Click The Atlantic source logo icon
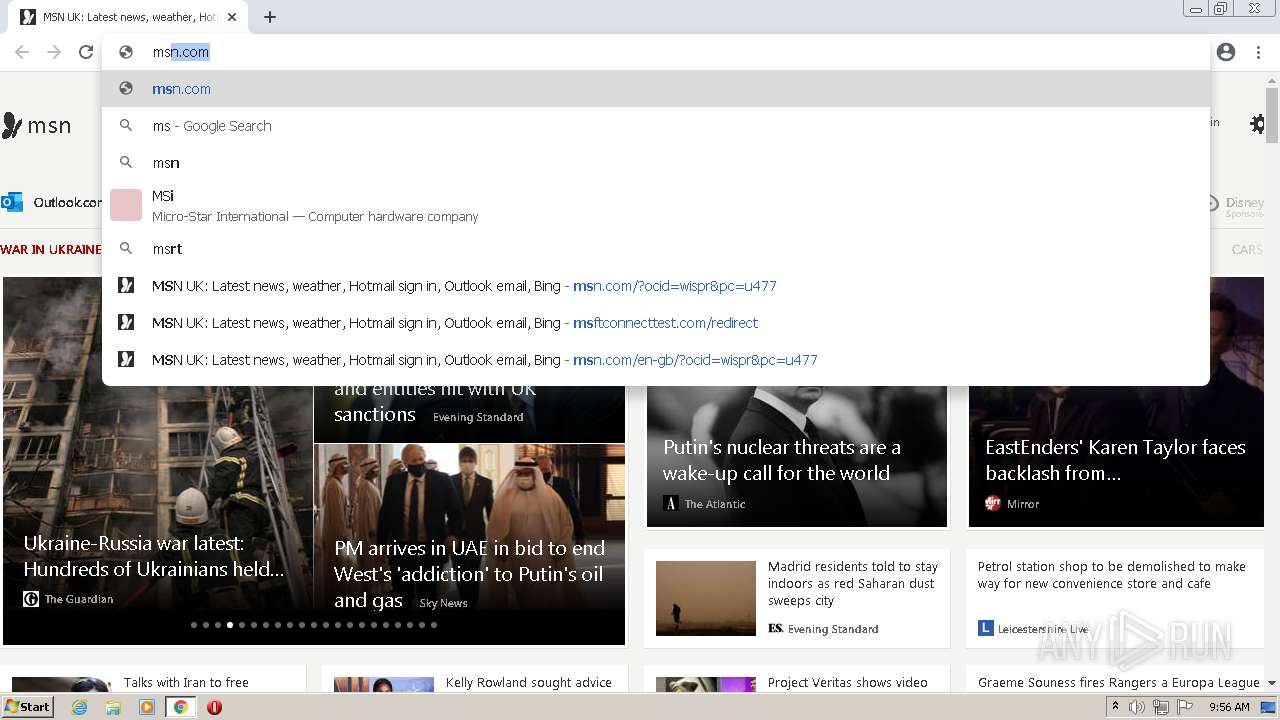1280x720 pixels. pyautogui.click(x=672, y=504)
